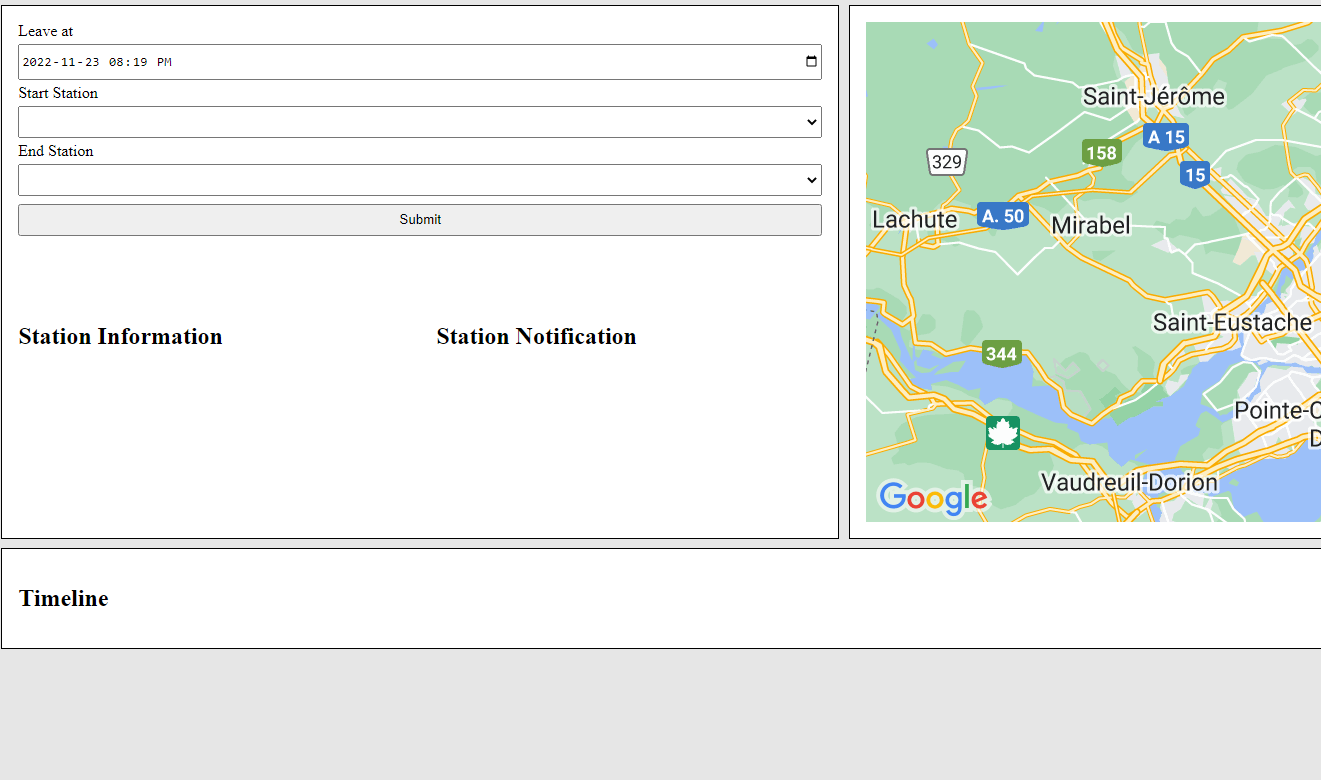Open the End Station dropdown
The height and width of the screenshot is (780, 1321).
(x=420, y=180)
